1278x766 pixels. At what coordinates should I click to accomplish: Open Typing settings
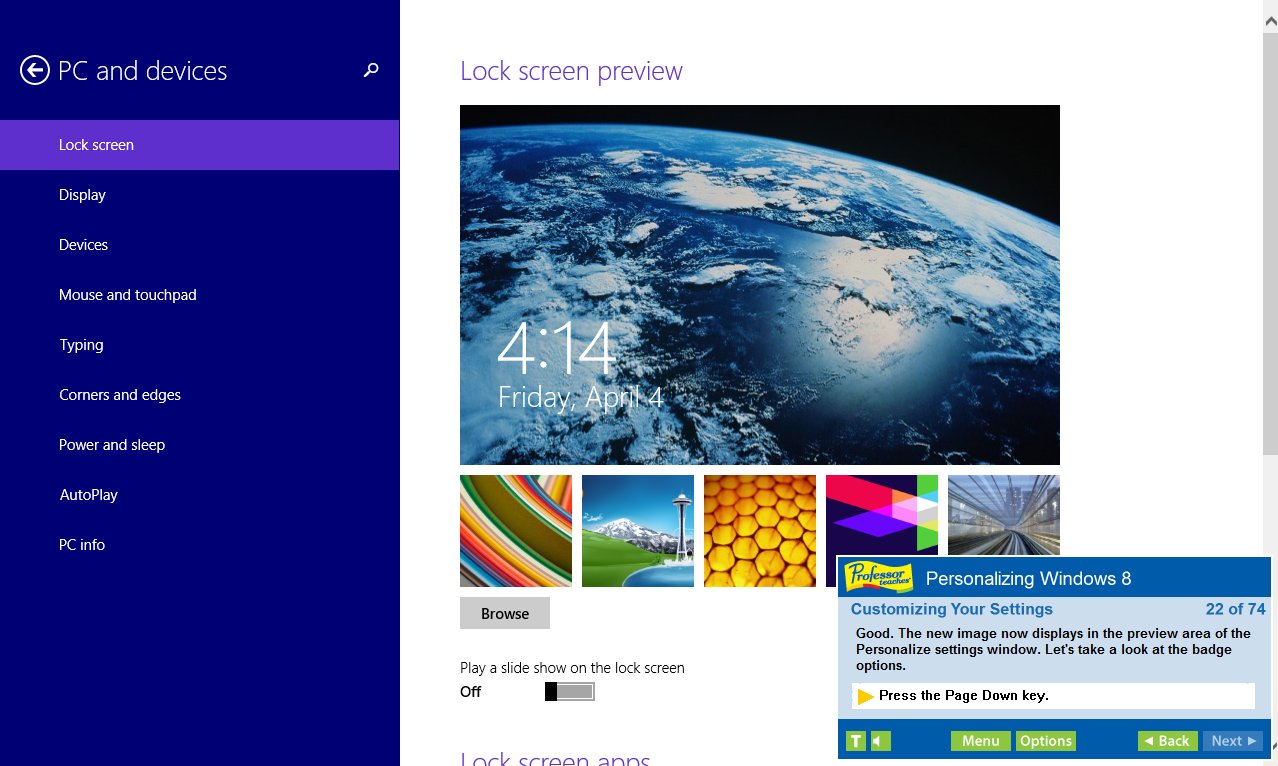click(81, 344)
